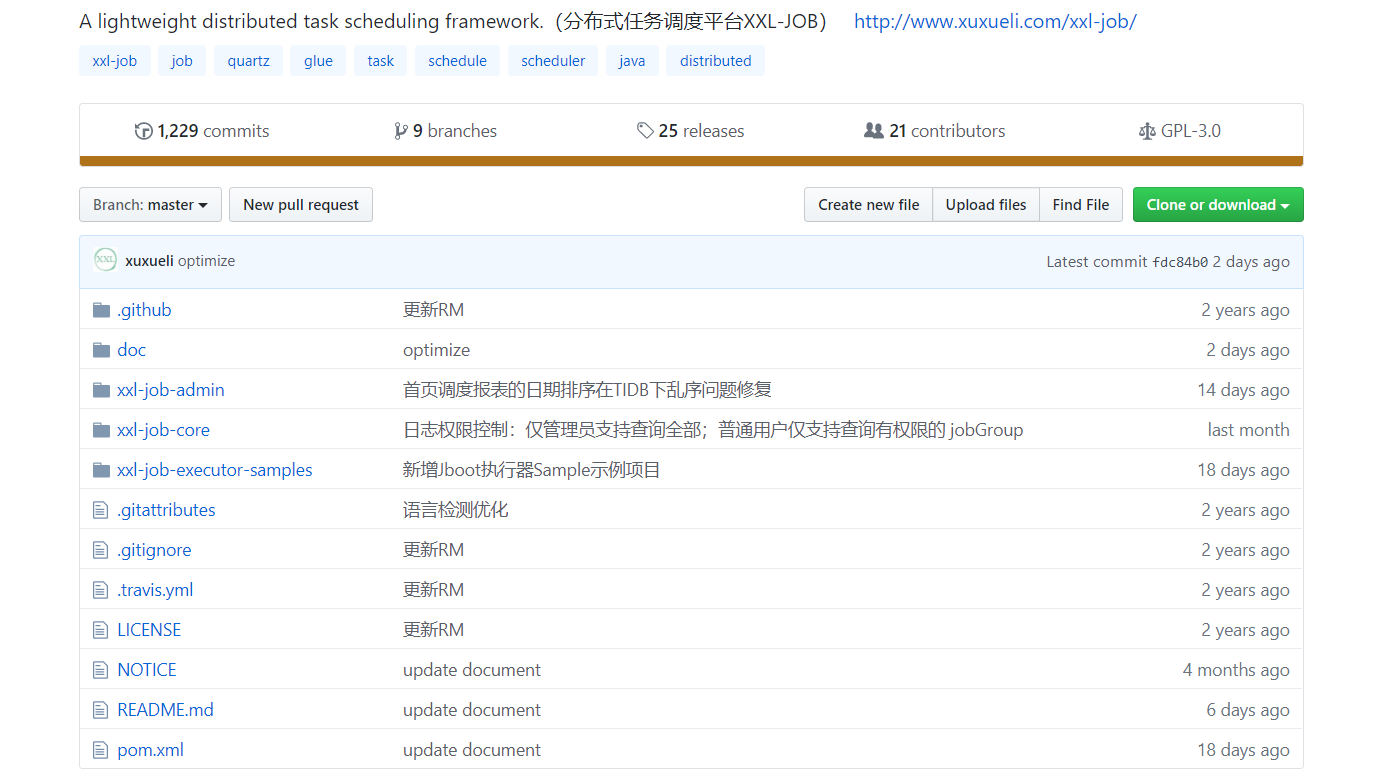This screenshot has height=777, width=1394.
Task: Open the Branch: master dropdown
Action: [150, 204]
